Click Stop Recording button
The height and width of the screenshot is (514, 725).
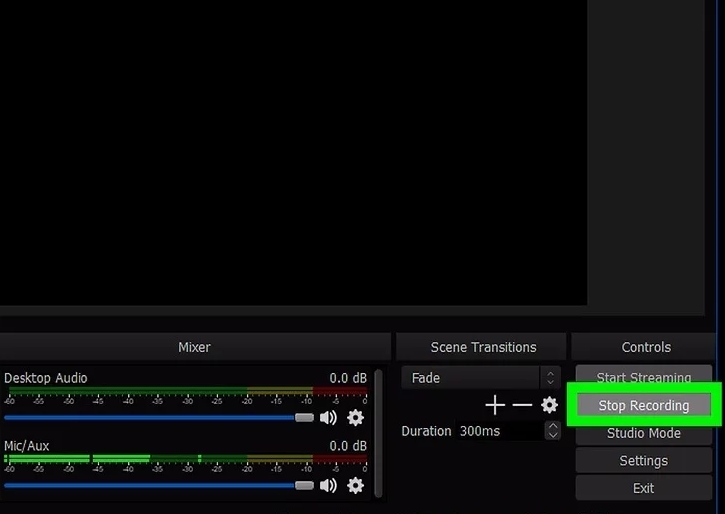pos(644,405)
